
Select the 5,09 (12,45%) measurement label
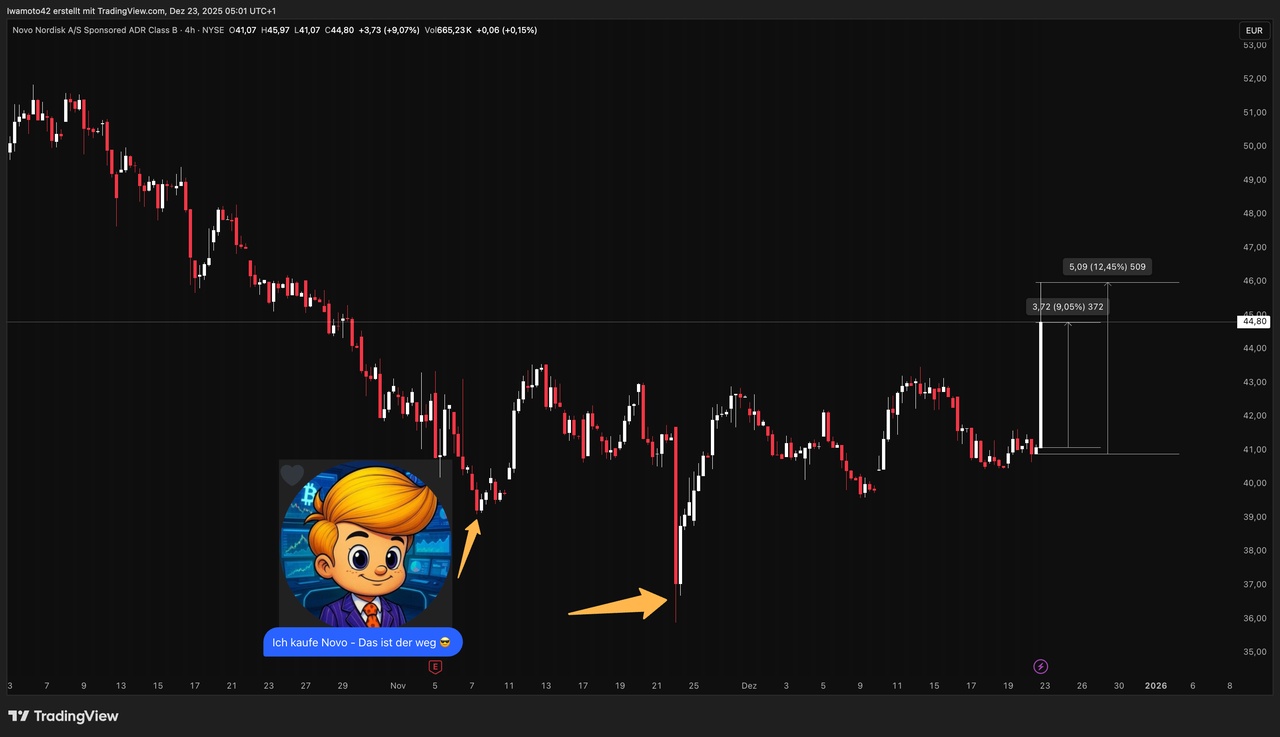[x=1107, y=267]
